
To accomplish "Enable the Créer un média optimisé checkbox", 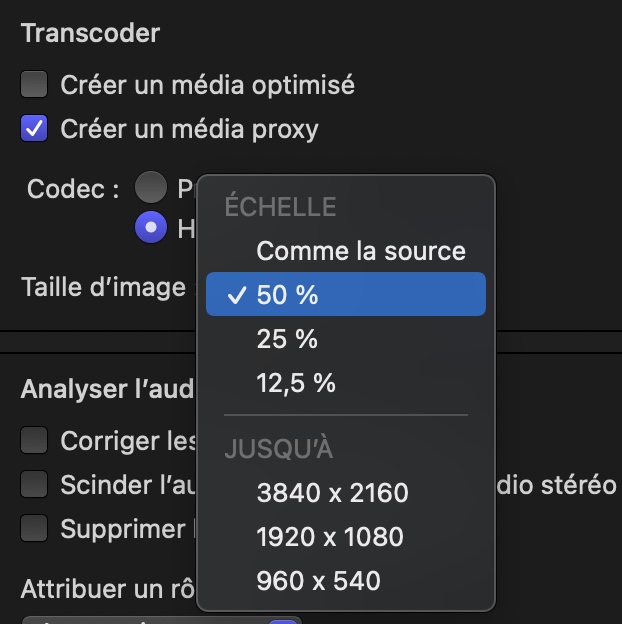I will [x=35, y=85].
